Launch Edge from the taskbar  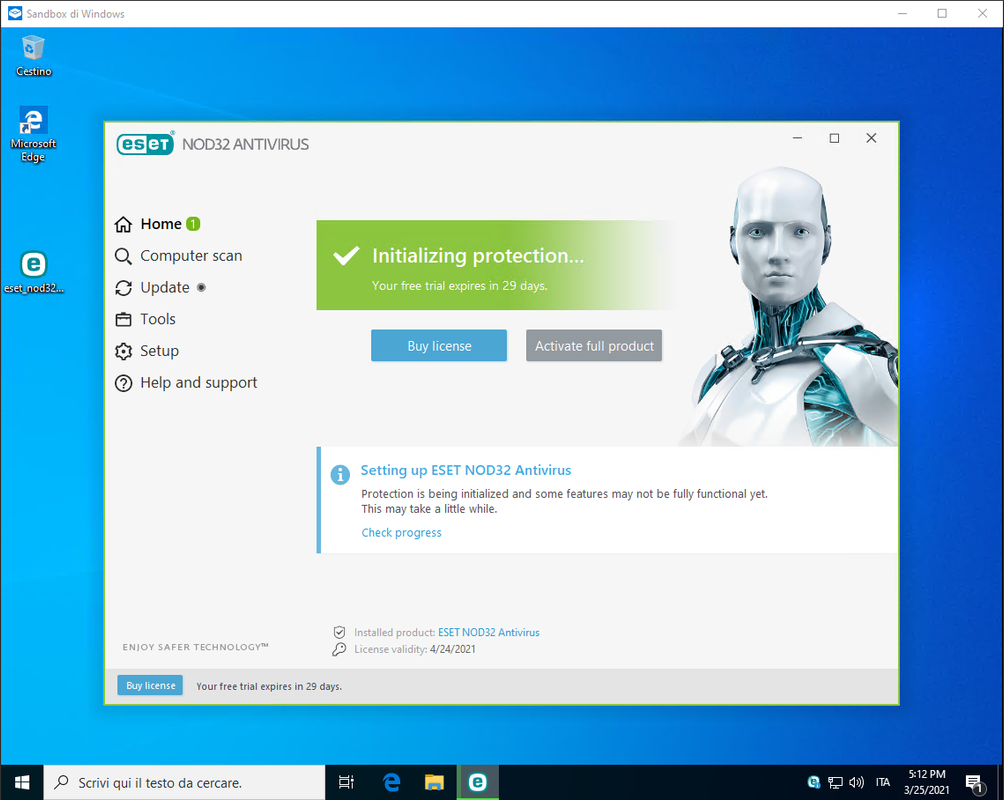coord(391,782)
